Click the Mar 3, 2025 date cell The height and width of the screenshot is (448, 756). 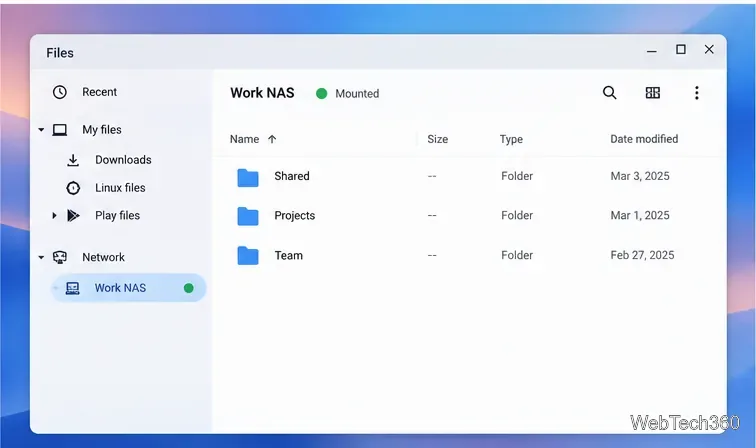pos(640,176)
